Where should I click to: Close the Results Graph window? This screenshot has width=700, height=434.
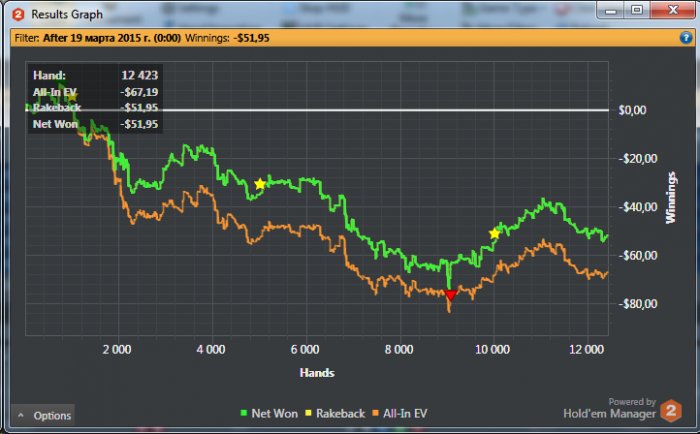coord(673,10)
